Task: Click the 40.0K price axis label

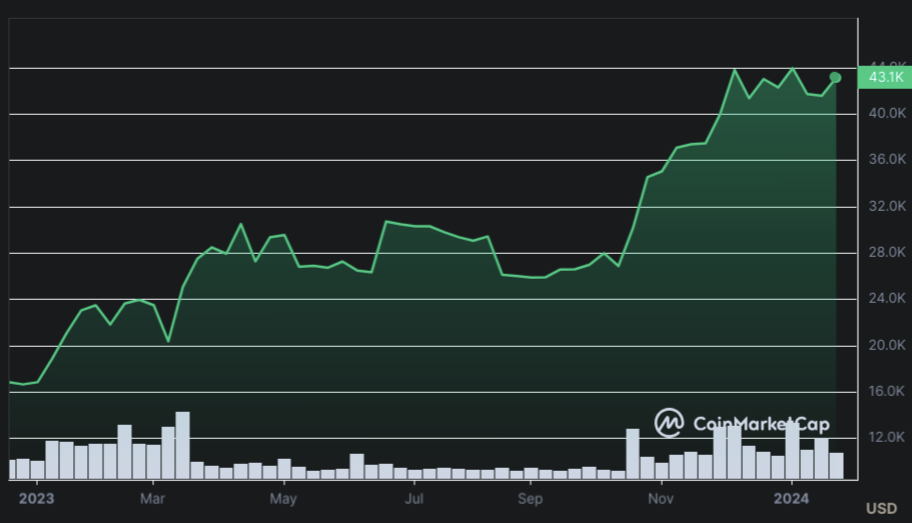Action: tap(887, 114)
